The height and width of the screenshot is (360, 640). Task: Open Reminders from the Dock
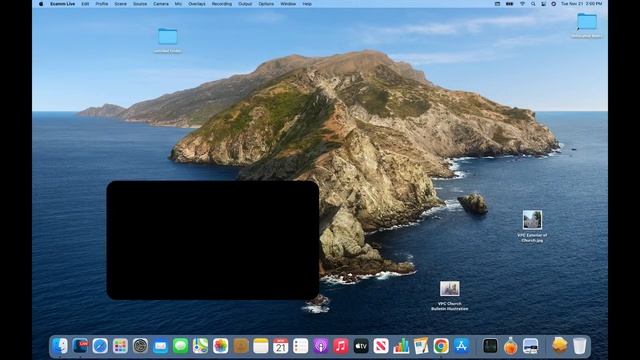300,346
